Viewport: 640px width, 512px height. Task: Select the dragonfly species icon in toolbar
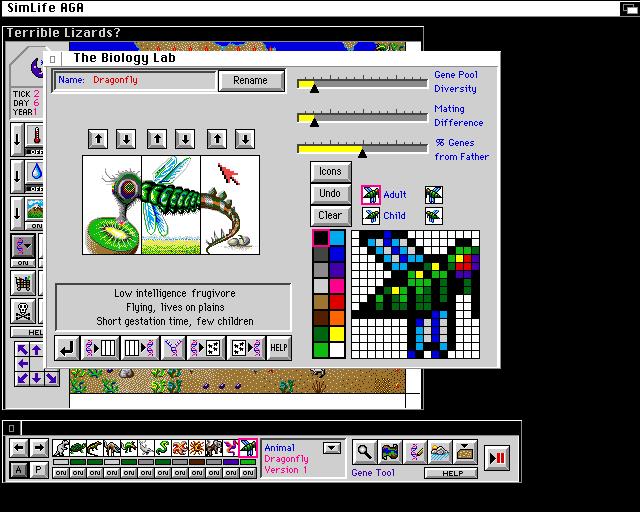248,448
